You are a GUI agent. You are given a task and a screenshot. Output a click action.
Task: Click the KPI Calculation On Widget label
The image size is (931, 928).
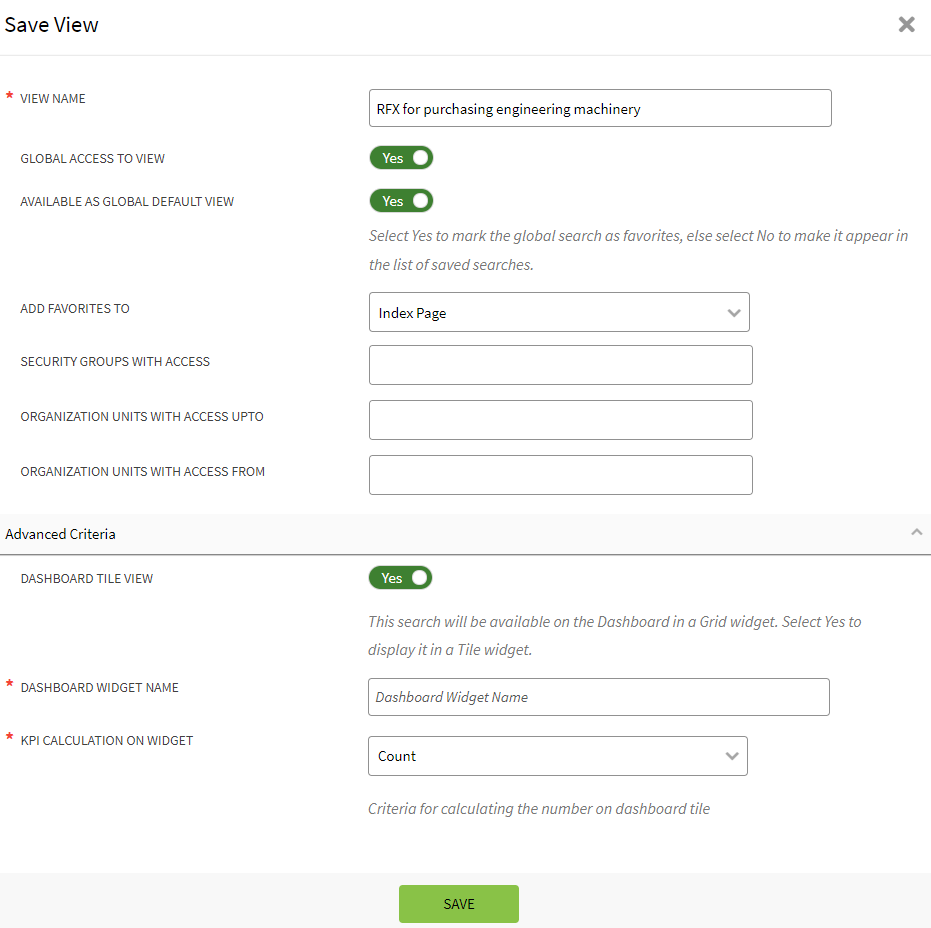coord(107,741)
